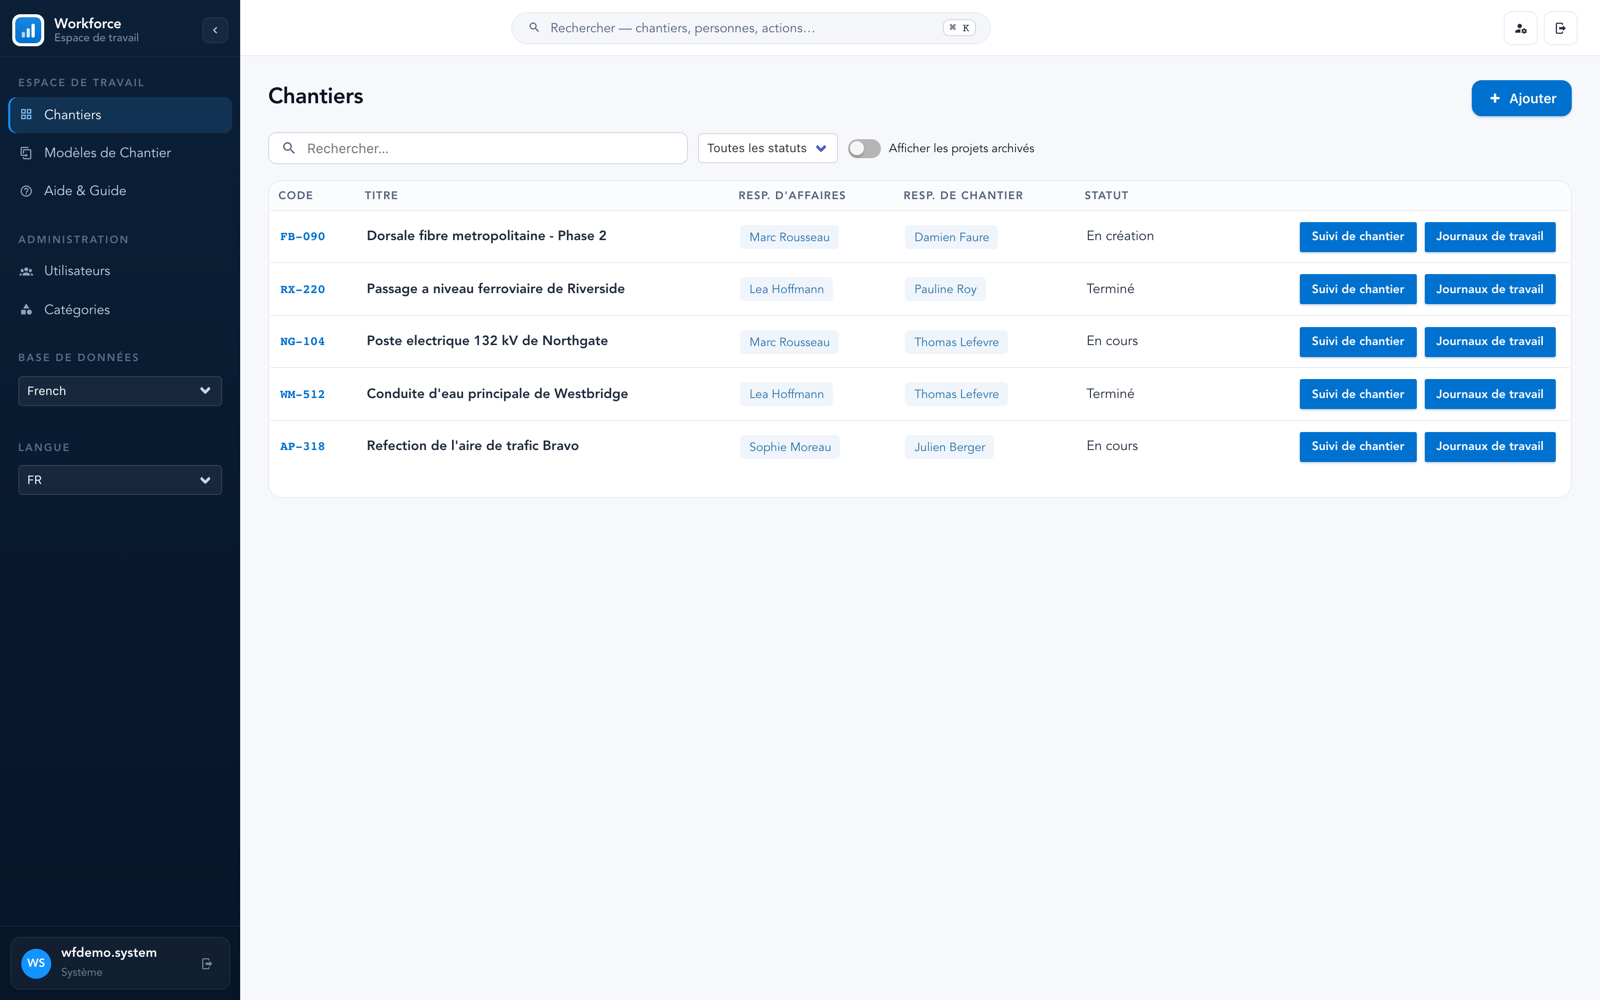The image size is (1600, 1000).
Task: Click the Modèles de Chantier copy icon
Action: click(x=27, y=153)
